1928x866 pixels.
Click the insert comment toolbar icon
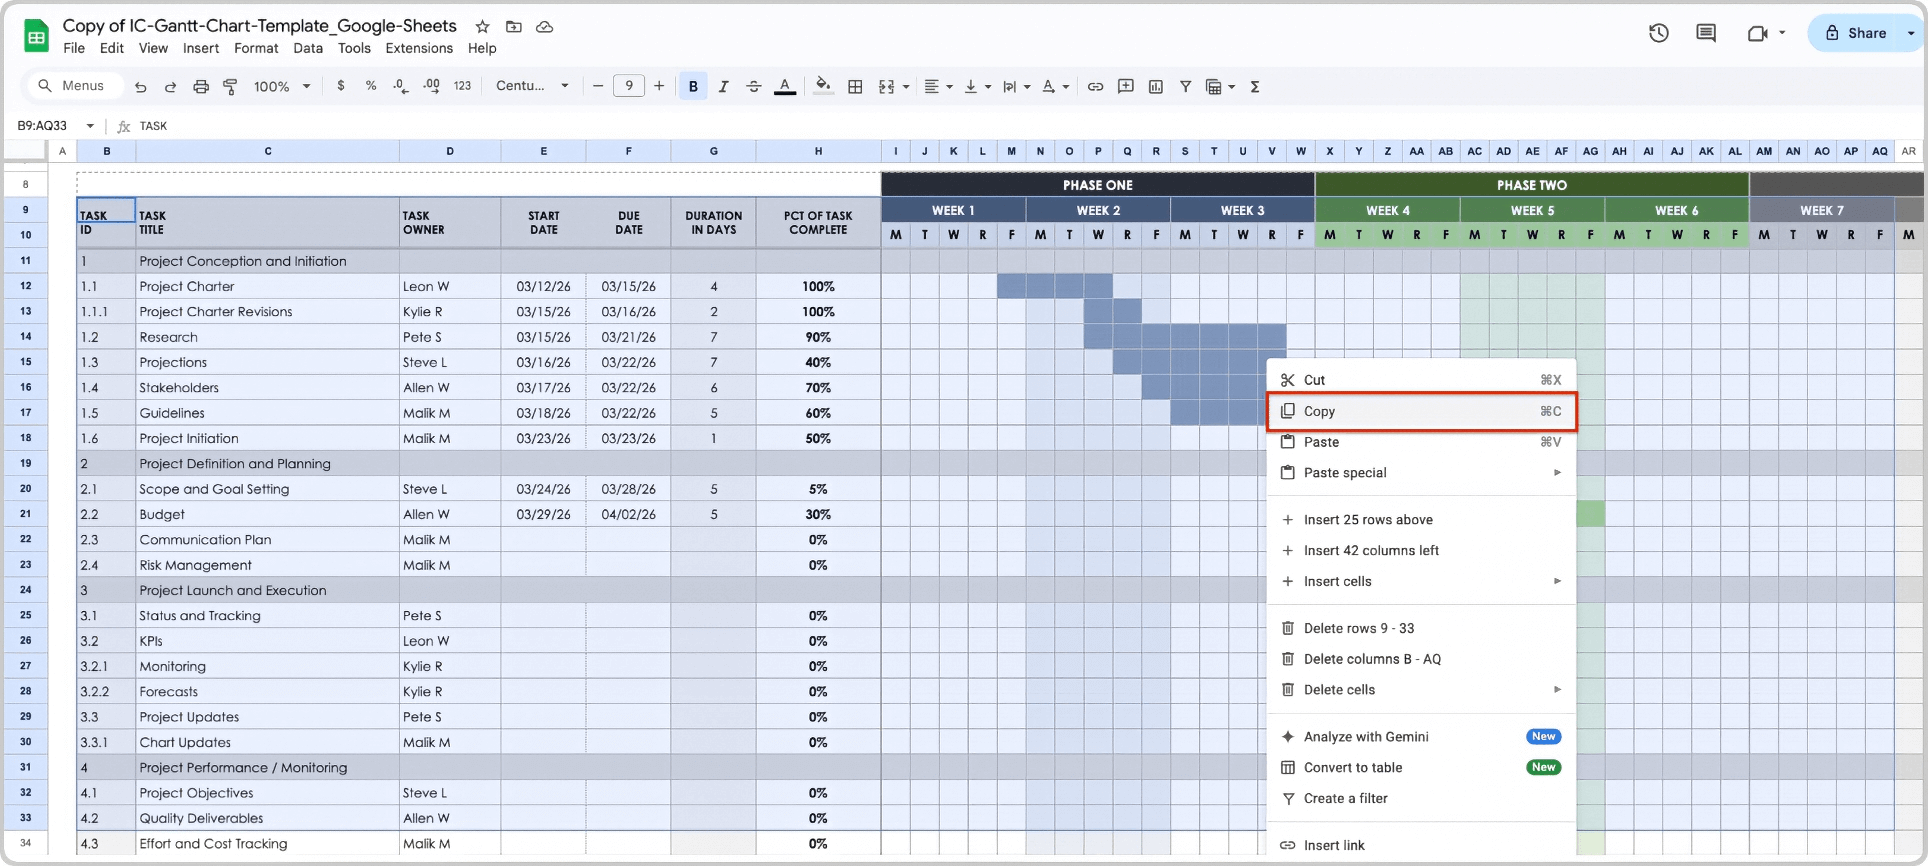click(1125, 87)
